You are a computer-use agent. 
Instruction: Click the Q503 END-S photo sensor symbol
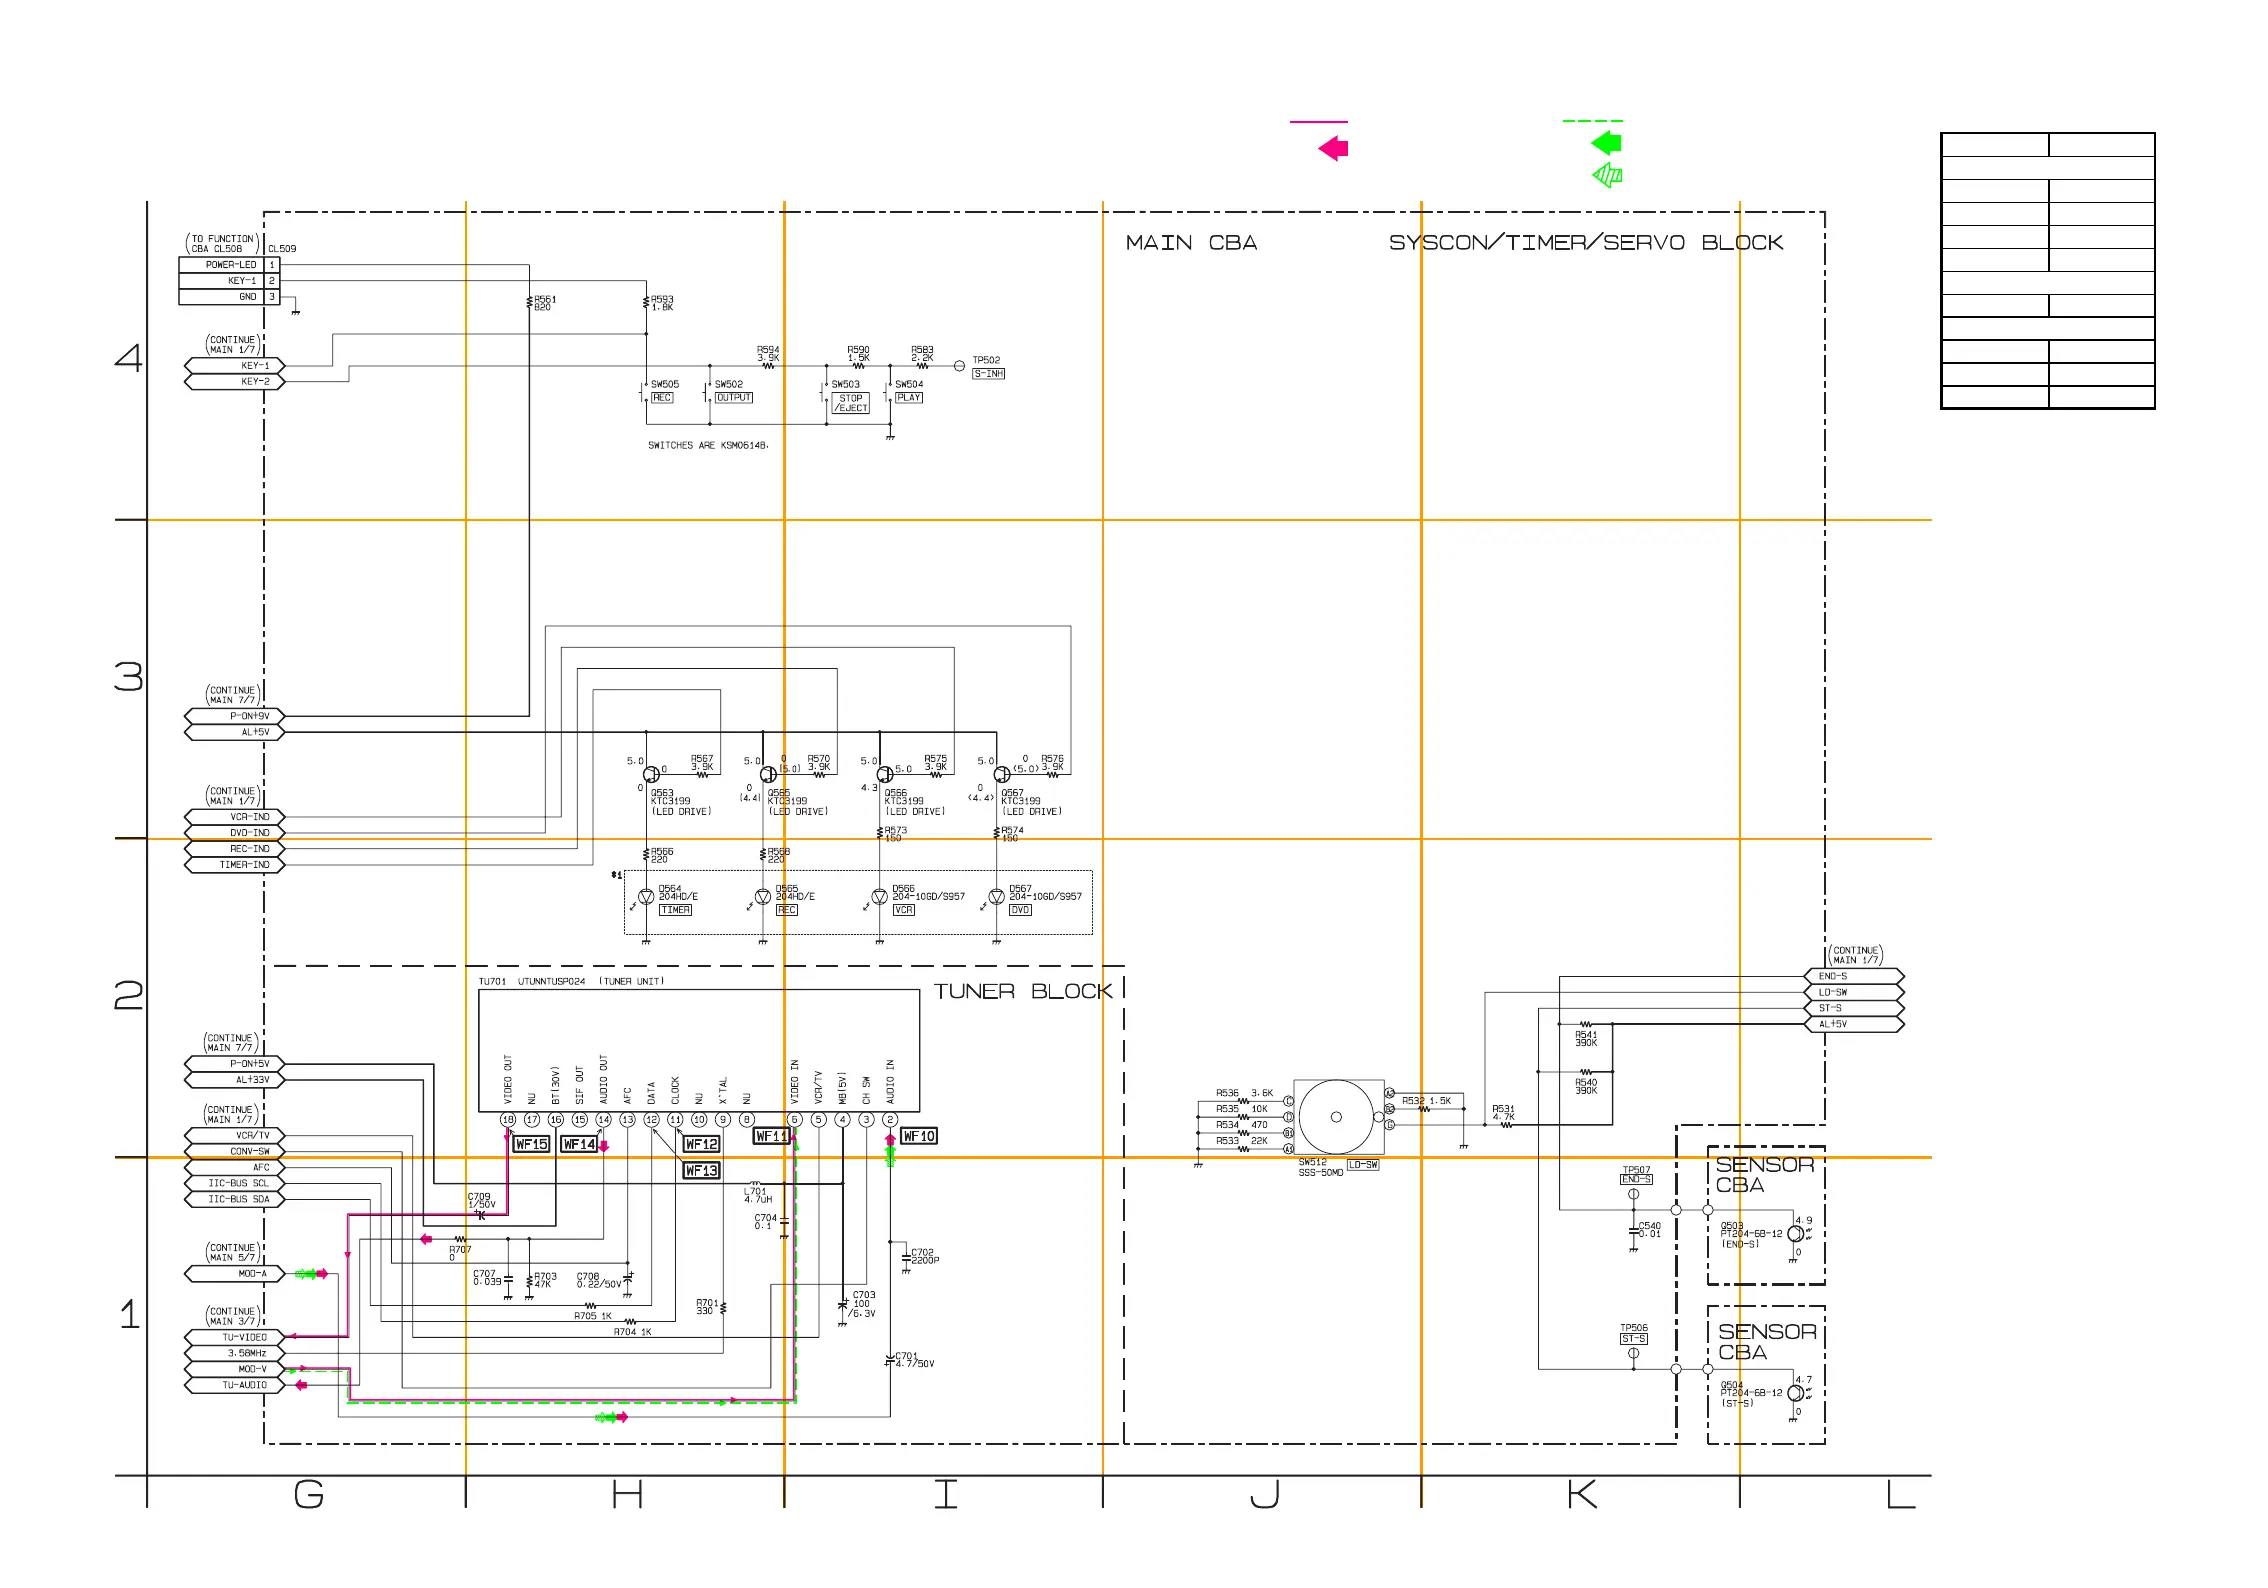(1795, 1234)
